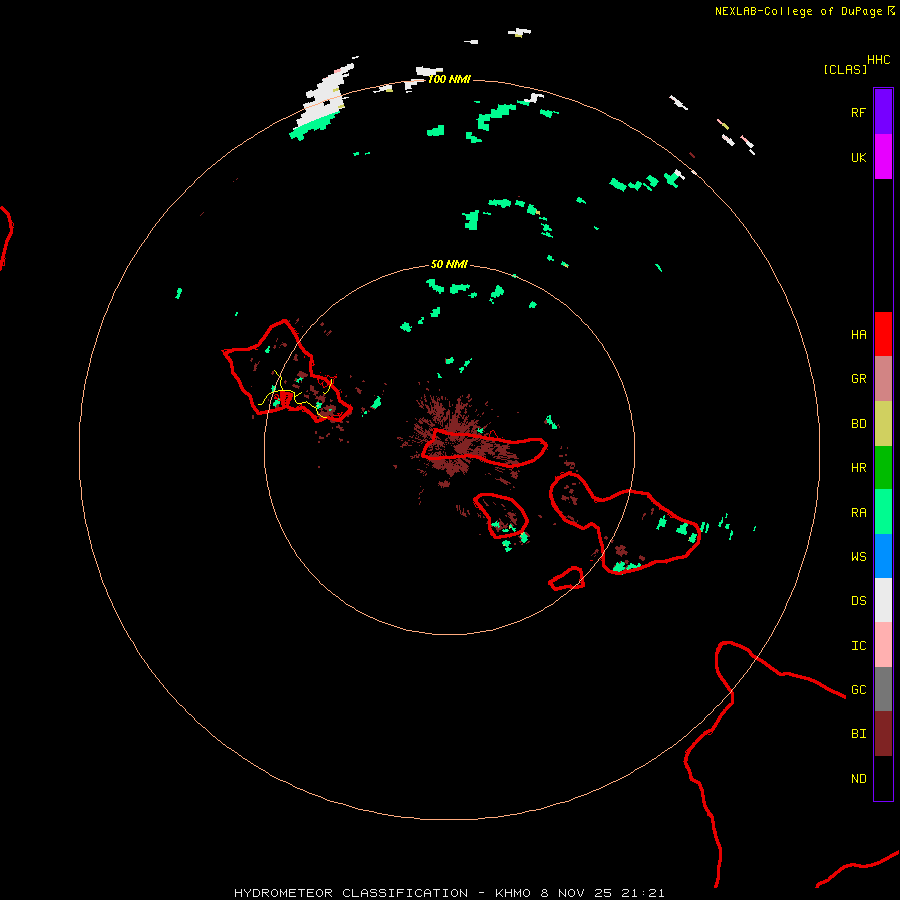Click the RF legend label
900x900 pixels.
[x=858, y=112]
